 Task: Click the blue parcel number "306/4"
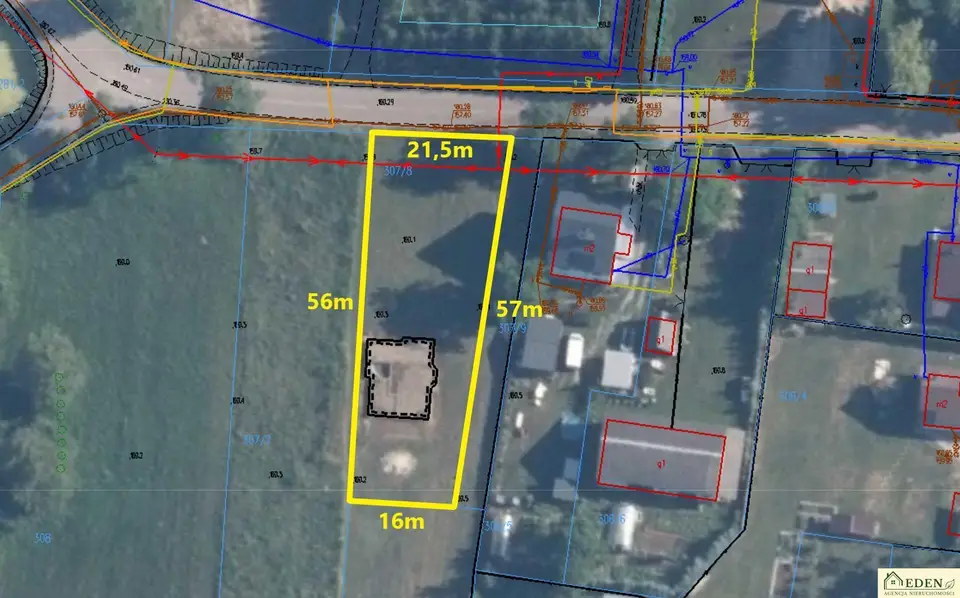(793, 396)
